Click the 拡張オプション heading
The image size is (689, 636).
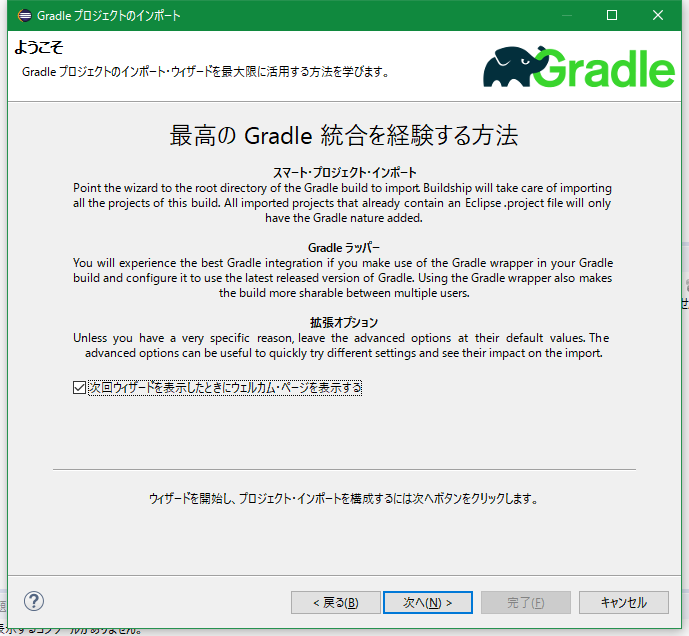tap(344, 323)
